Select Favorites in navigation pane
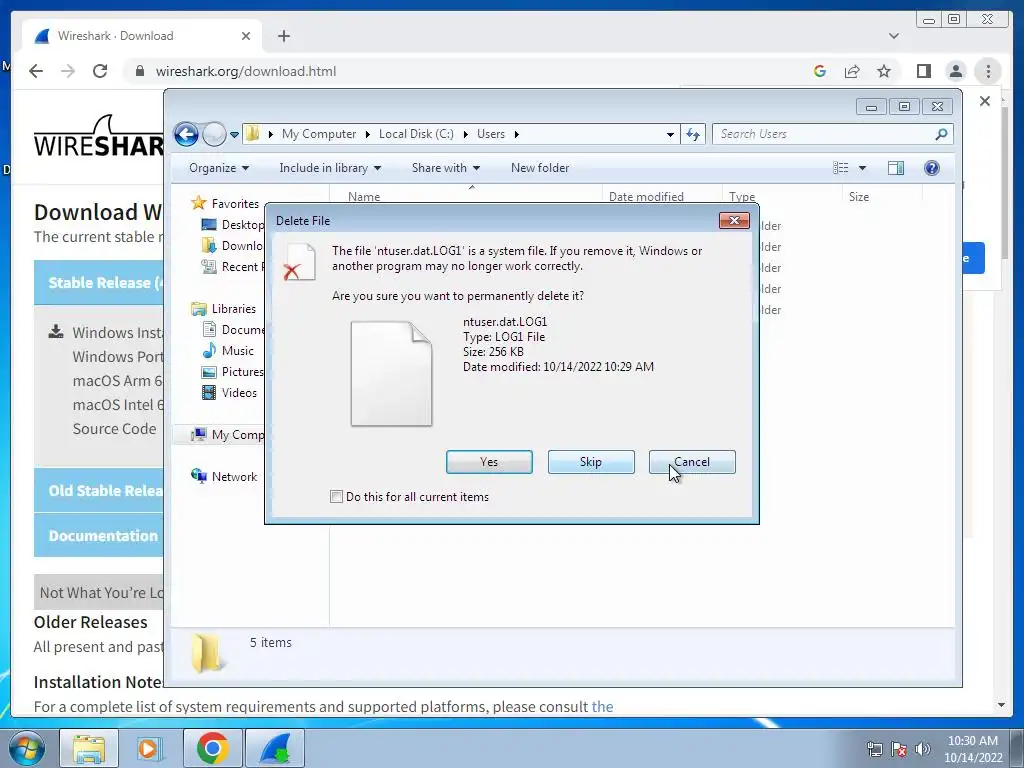Image resolution: width=1024 pixels, height=768 pixels. coord(225,204)
